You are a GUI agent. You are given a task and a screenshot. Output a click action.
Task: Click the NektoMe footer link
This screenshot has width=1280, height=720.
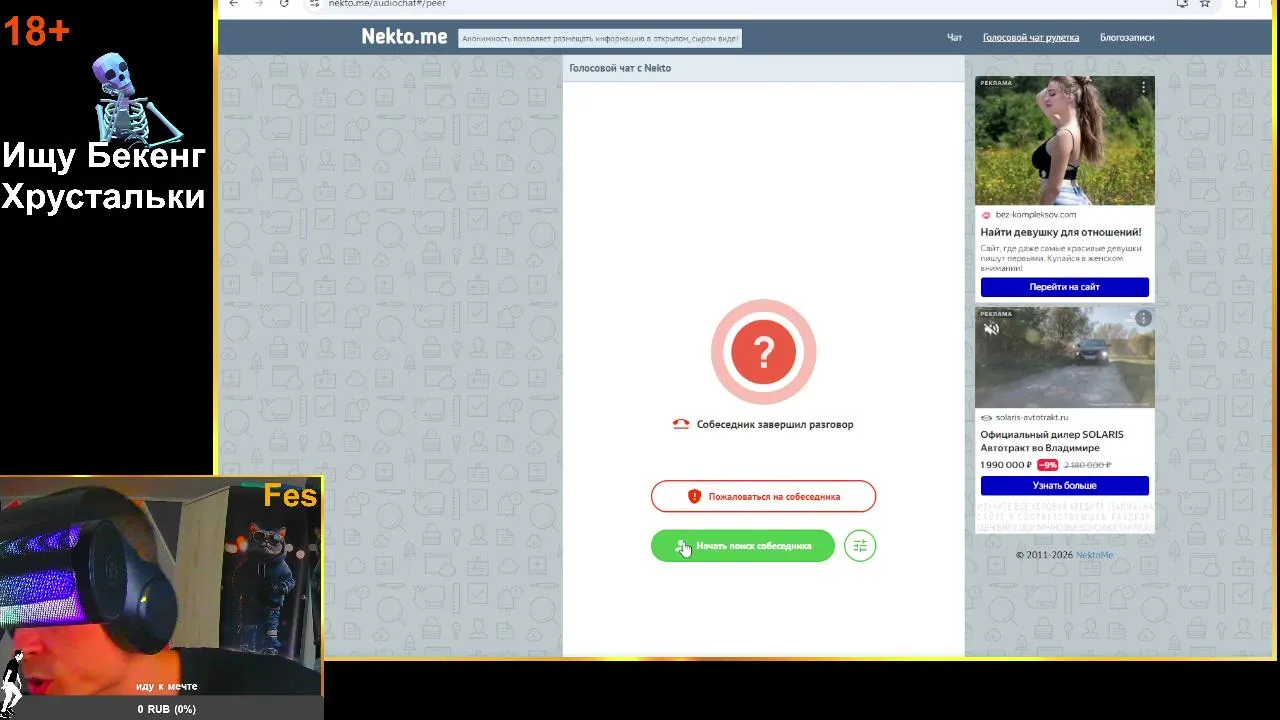(1094, 555)
